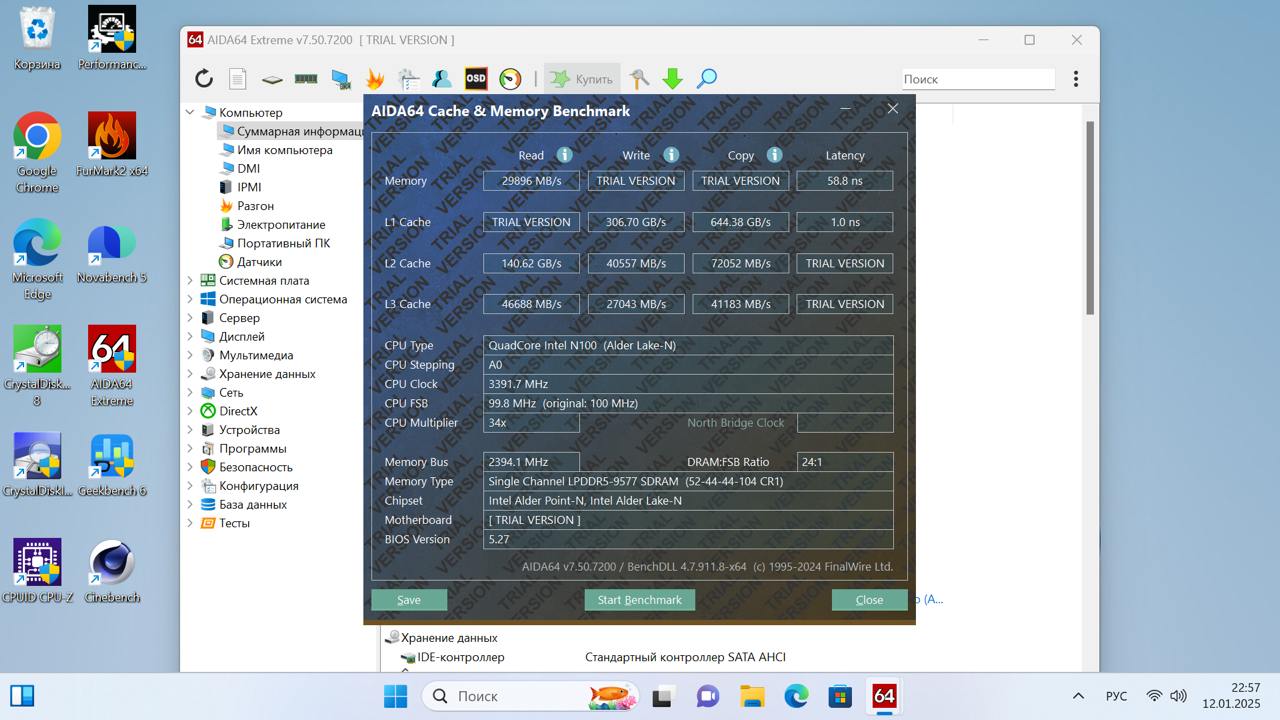Image resolution: width=1280 pixels, height=720 pixels.
Task: Click the Memory Read value 29896 MB/s
Action: 531,181
